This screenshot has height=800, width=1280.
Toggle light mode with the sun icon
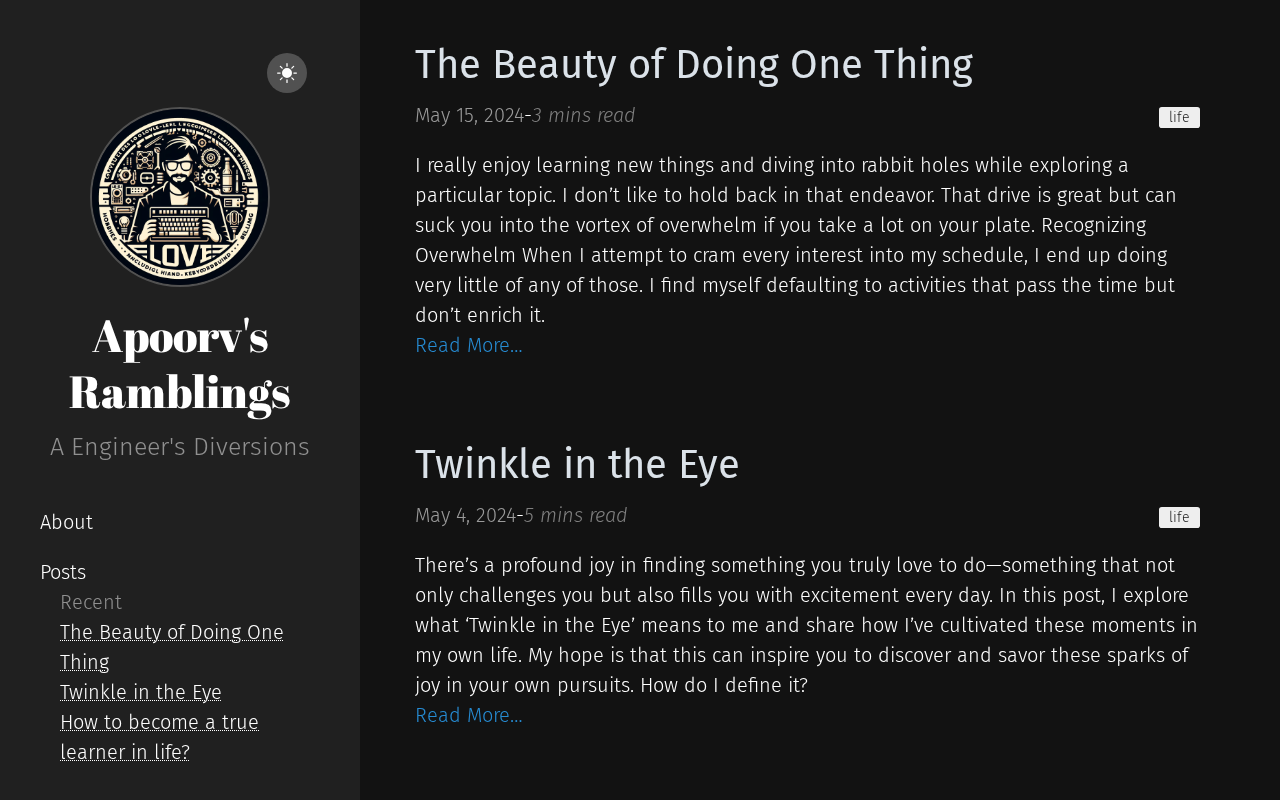287,73
